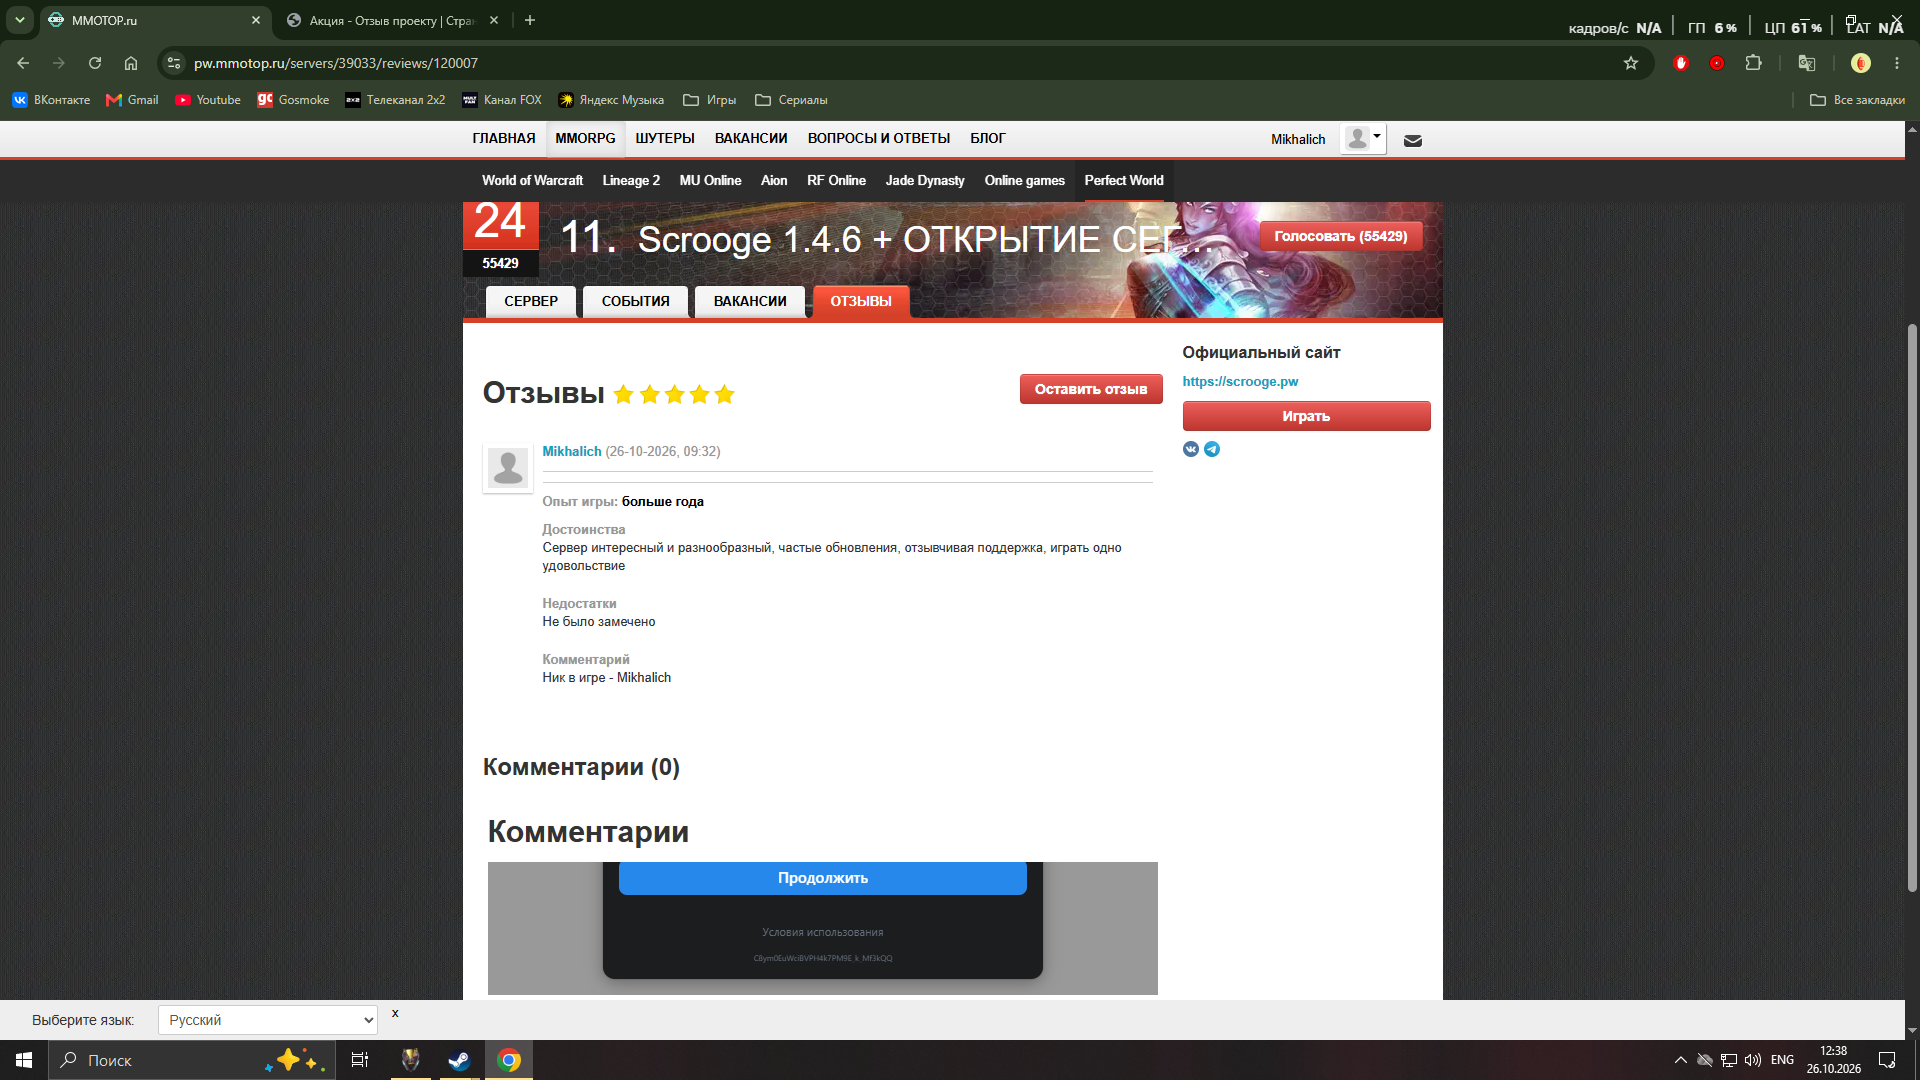Go back to previous page

coord(23,63)
